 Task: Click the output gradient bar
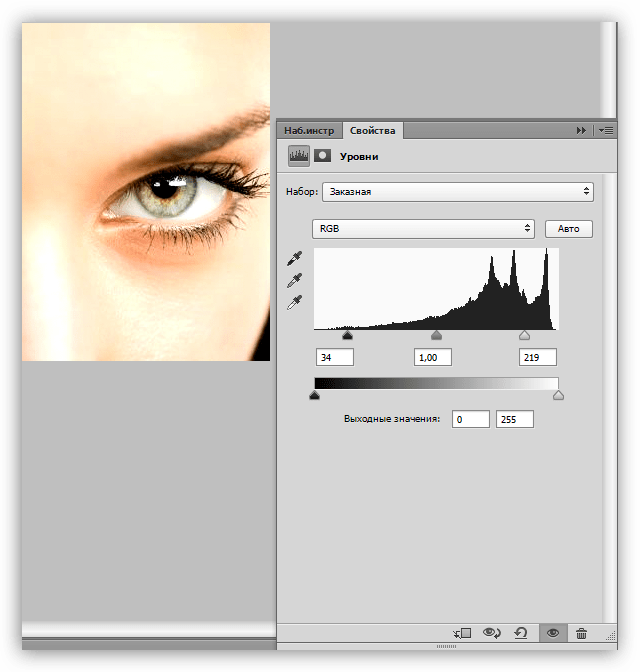point(436,383)
